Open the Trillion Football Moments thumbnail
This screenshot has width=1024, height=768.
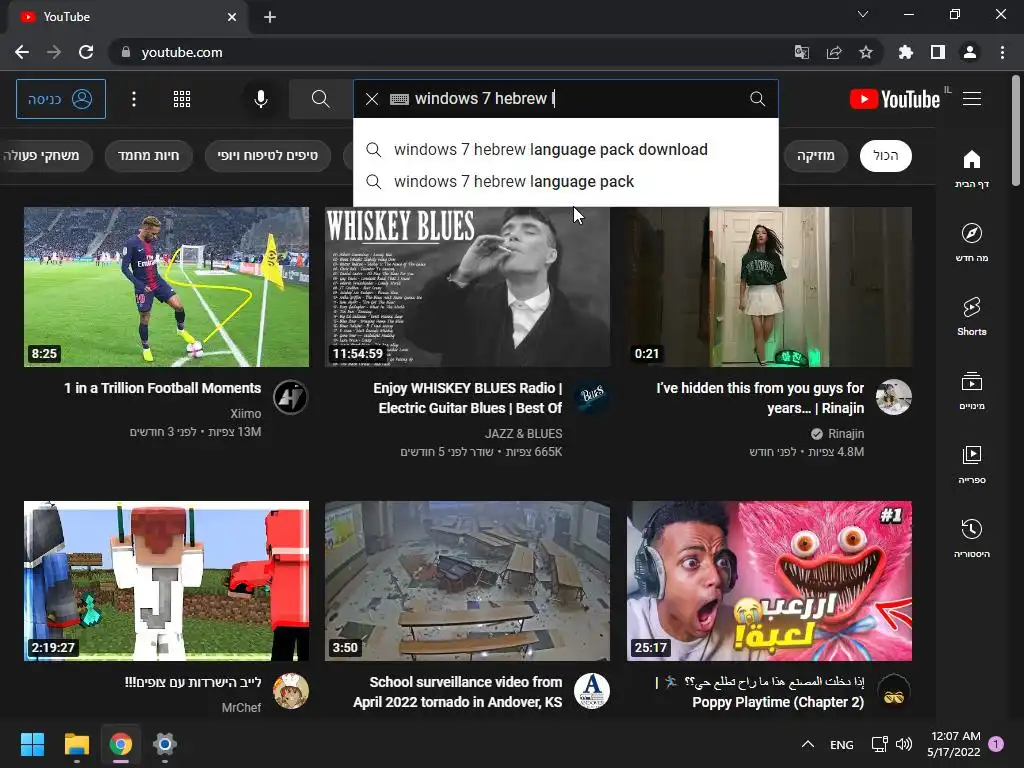(x=167, y=287)
